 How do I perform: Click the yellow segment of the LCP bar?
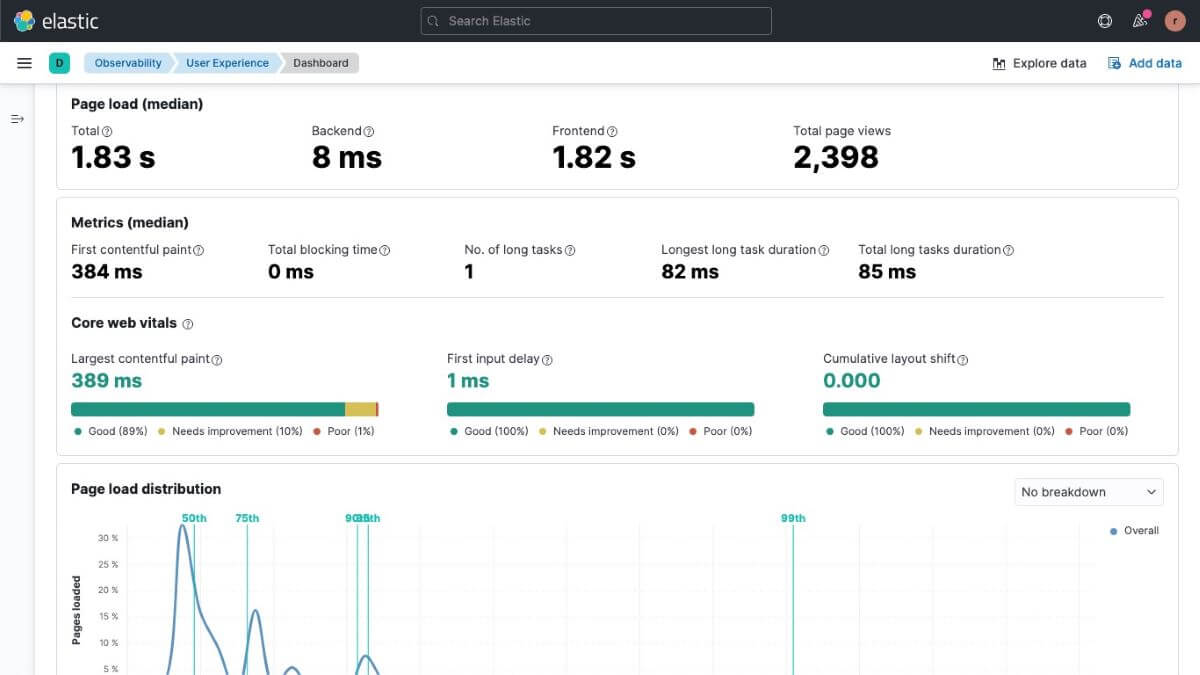(358, 409)
